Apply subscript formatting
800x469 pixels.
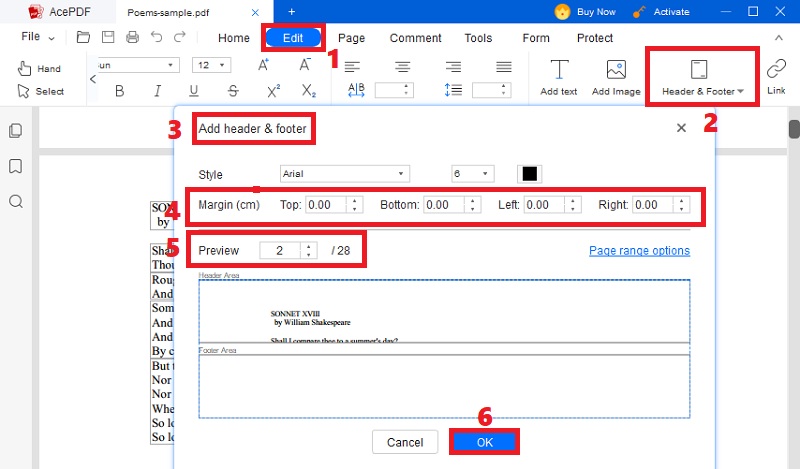tap(308, 91)
